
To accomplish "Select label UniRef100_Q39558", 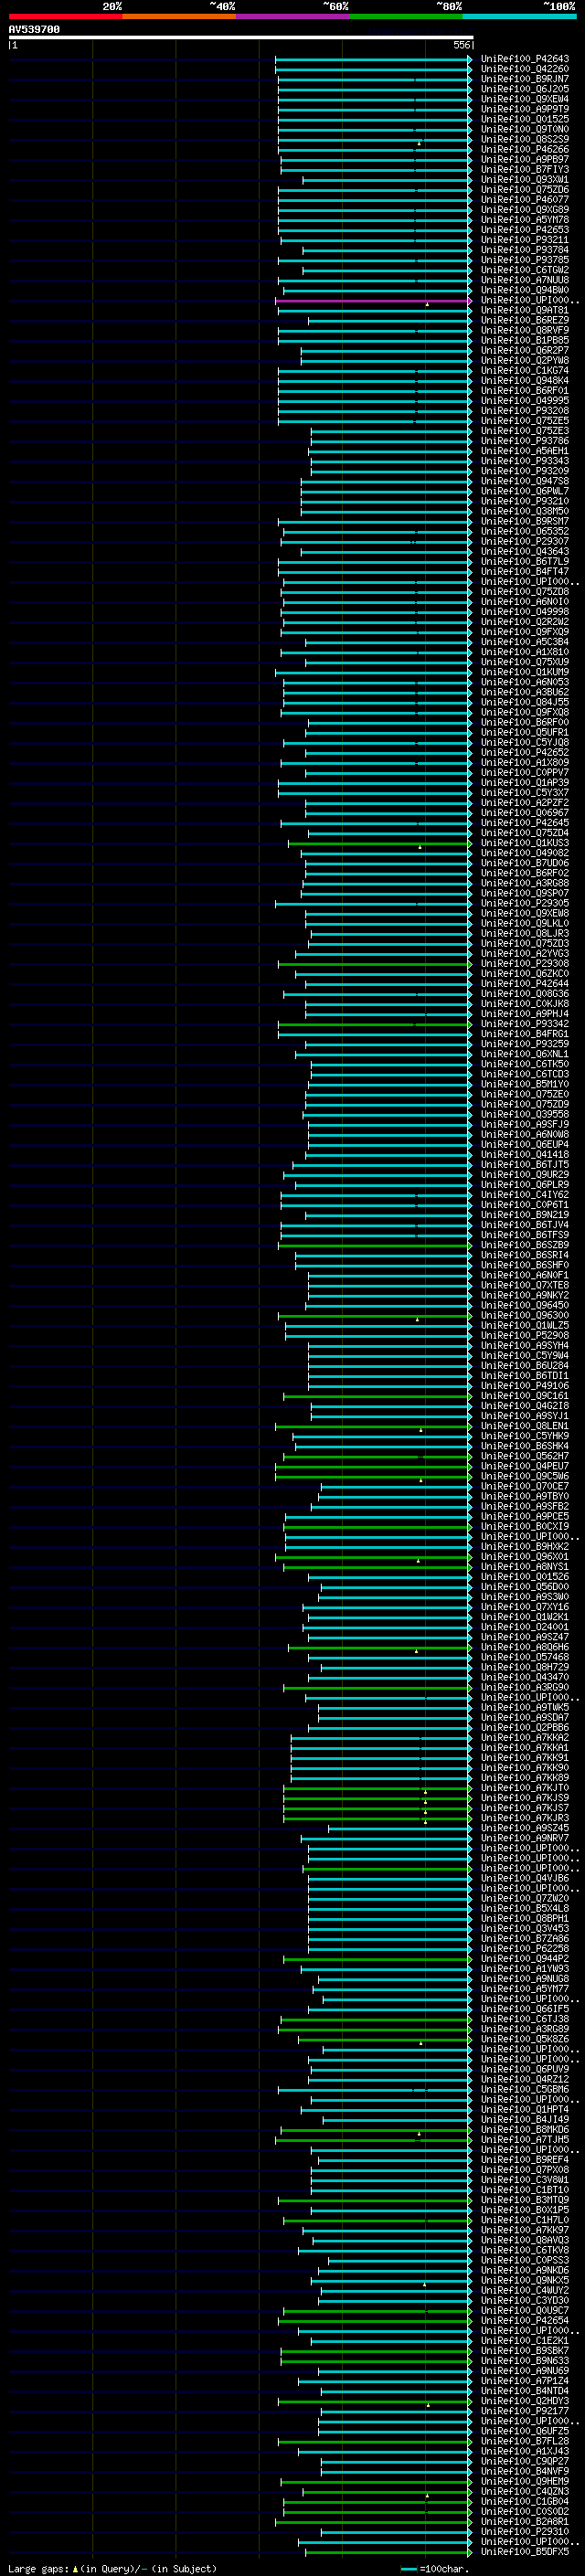I will pyautogui.click(x=525, y=1114).
